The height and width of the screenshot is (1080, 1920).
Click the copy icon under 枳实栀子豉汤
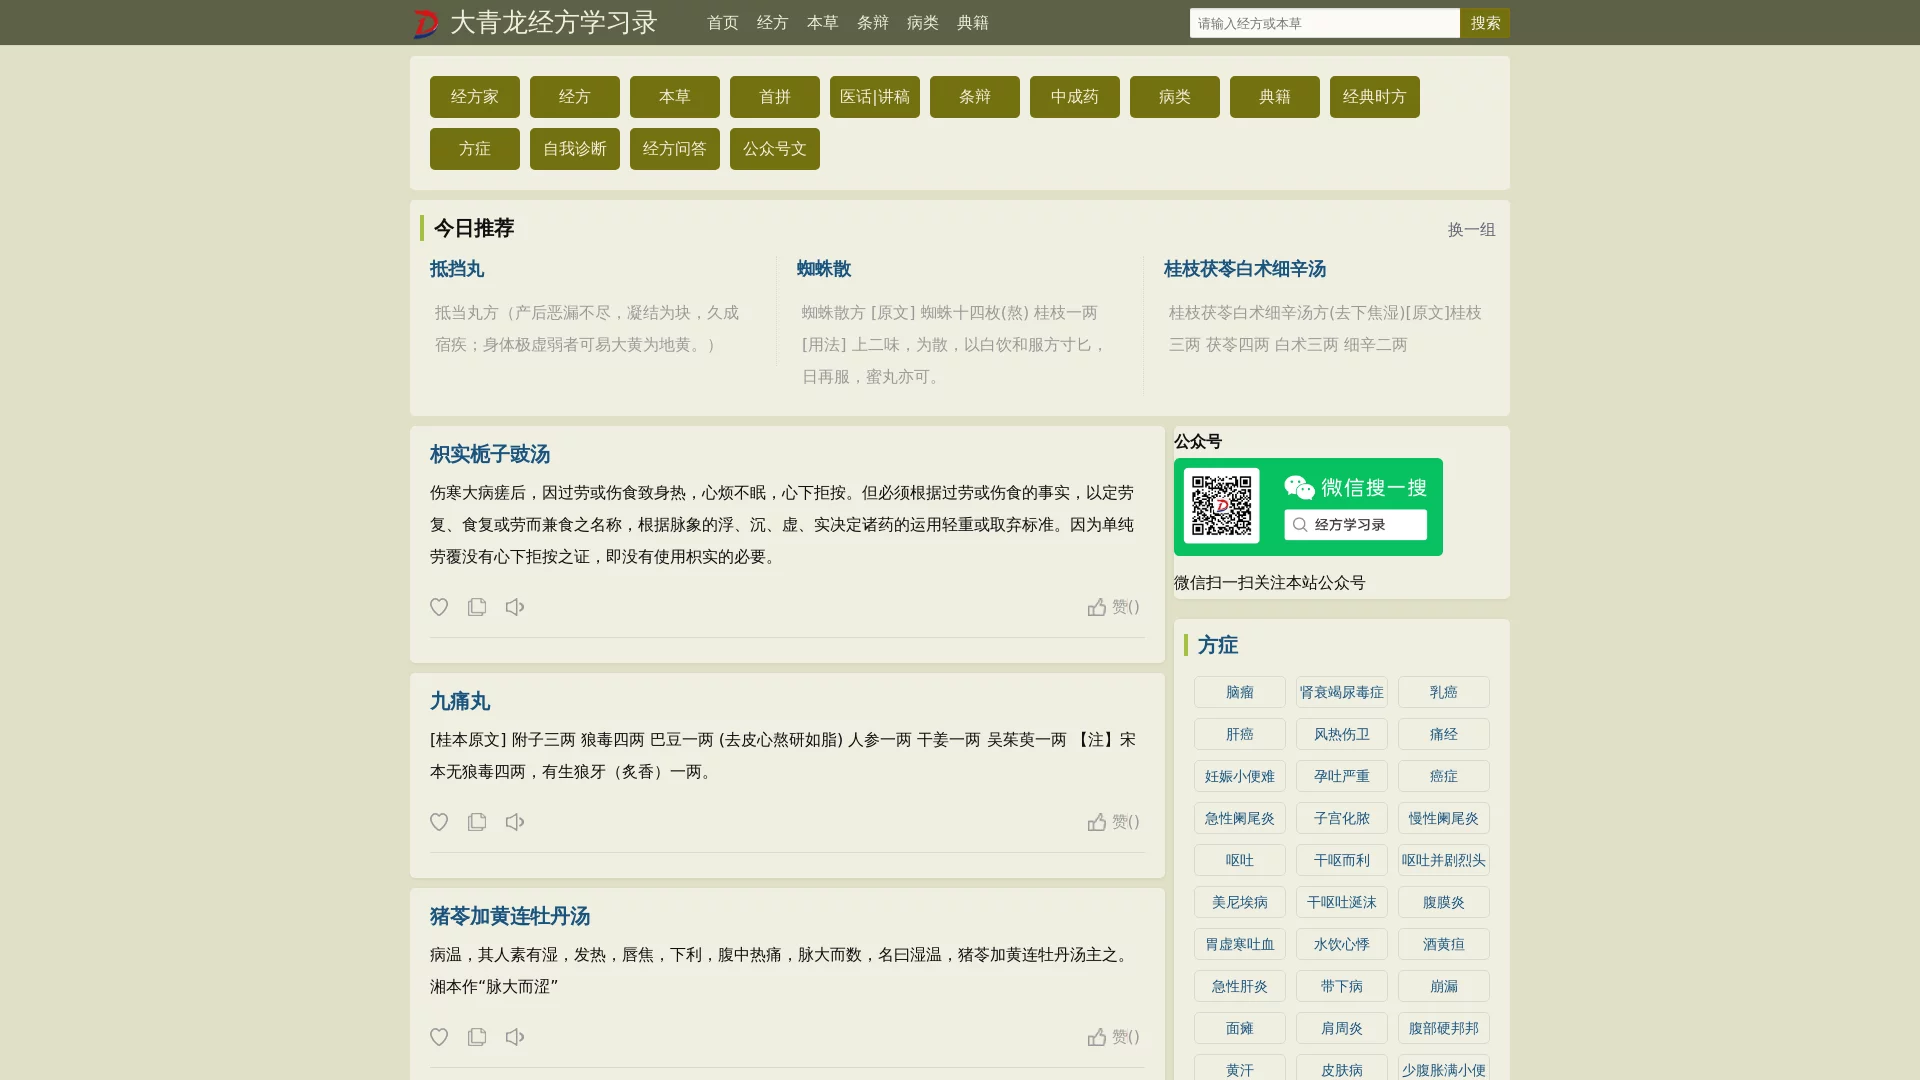point(477,607)
